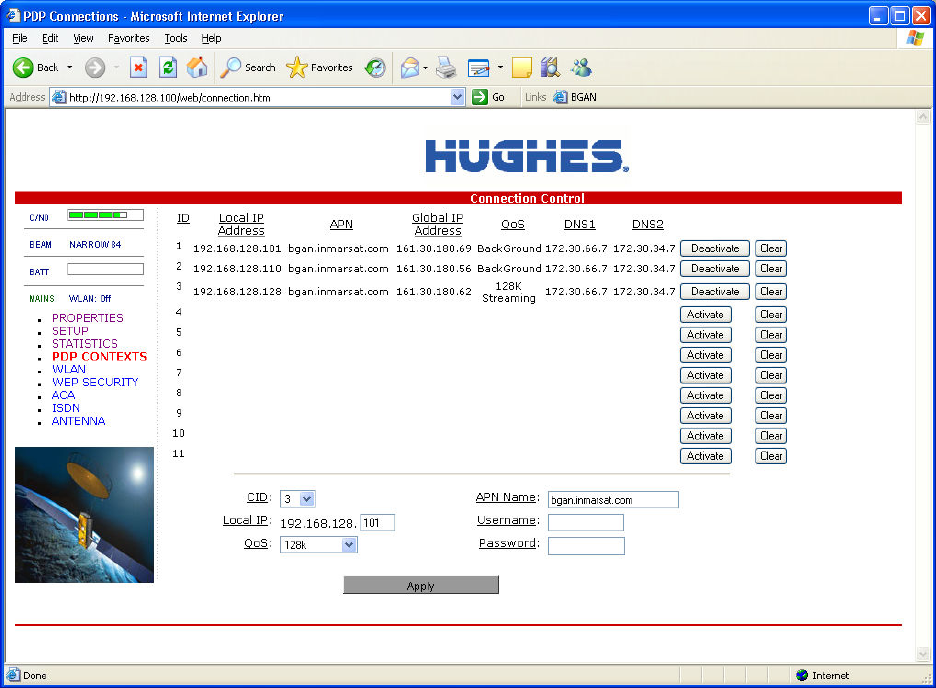Open the Favorites star toolbar button

(x=319, y=67)
